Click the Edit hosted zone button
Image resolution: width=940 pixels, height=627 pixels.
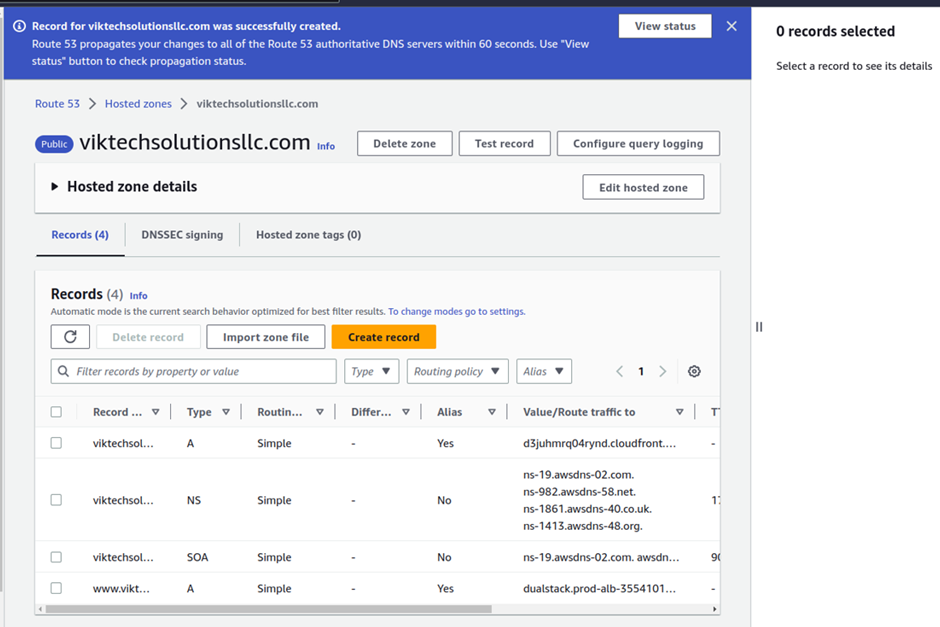click(643, 187)
